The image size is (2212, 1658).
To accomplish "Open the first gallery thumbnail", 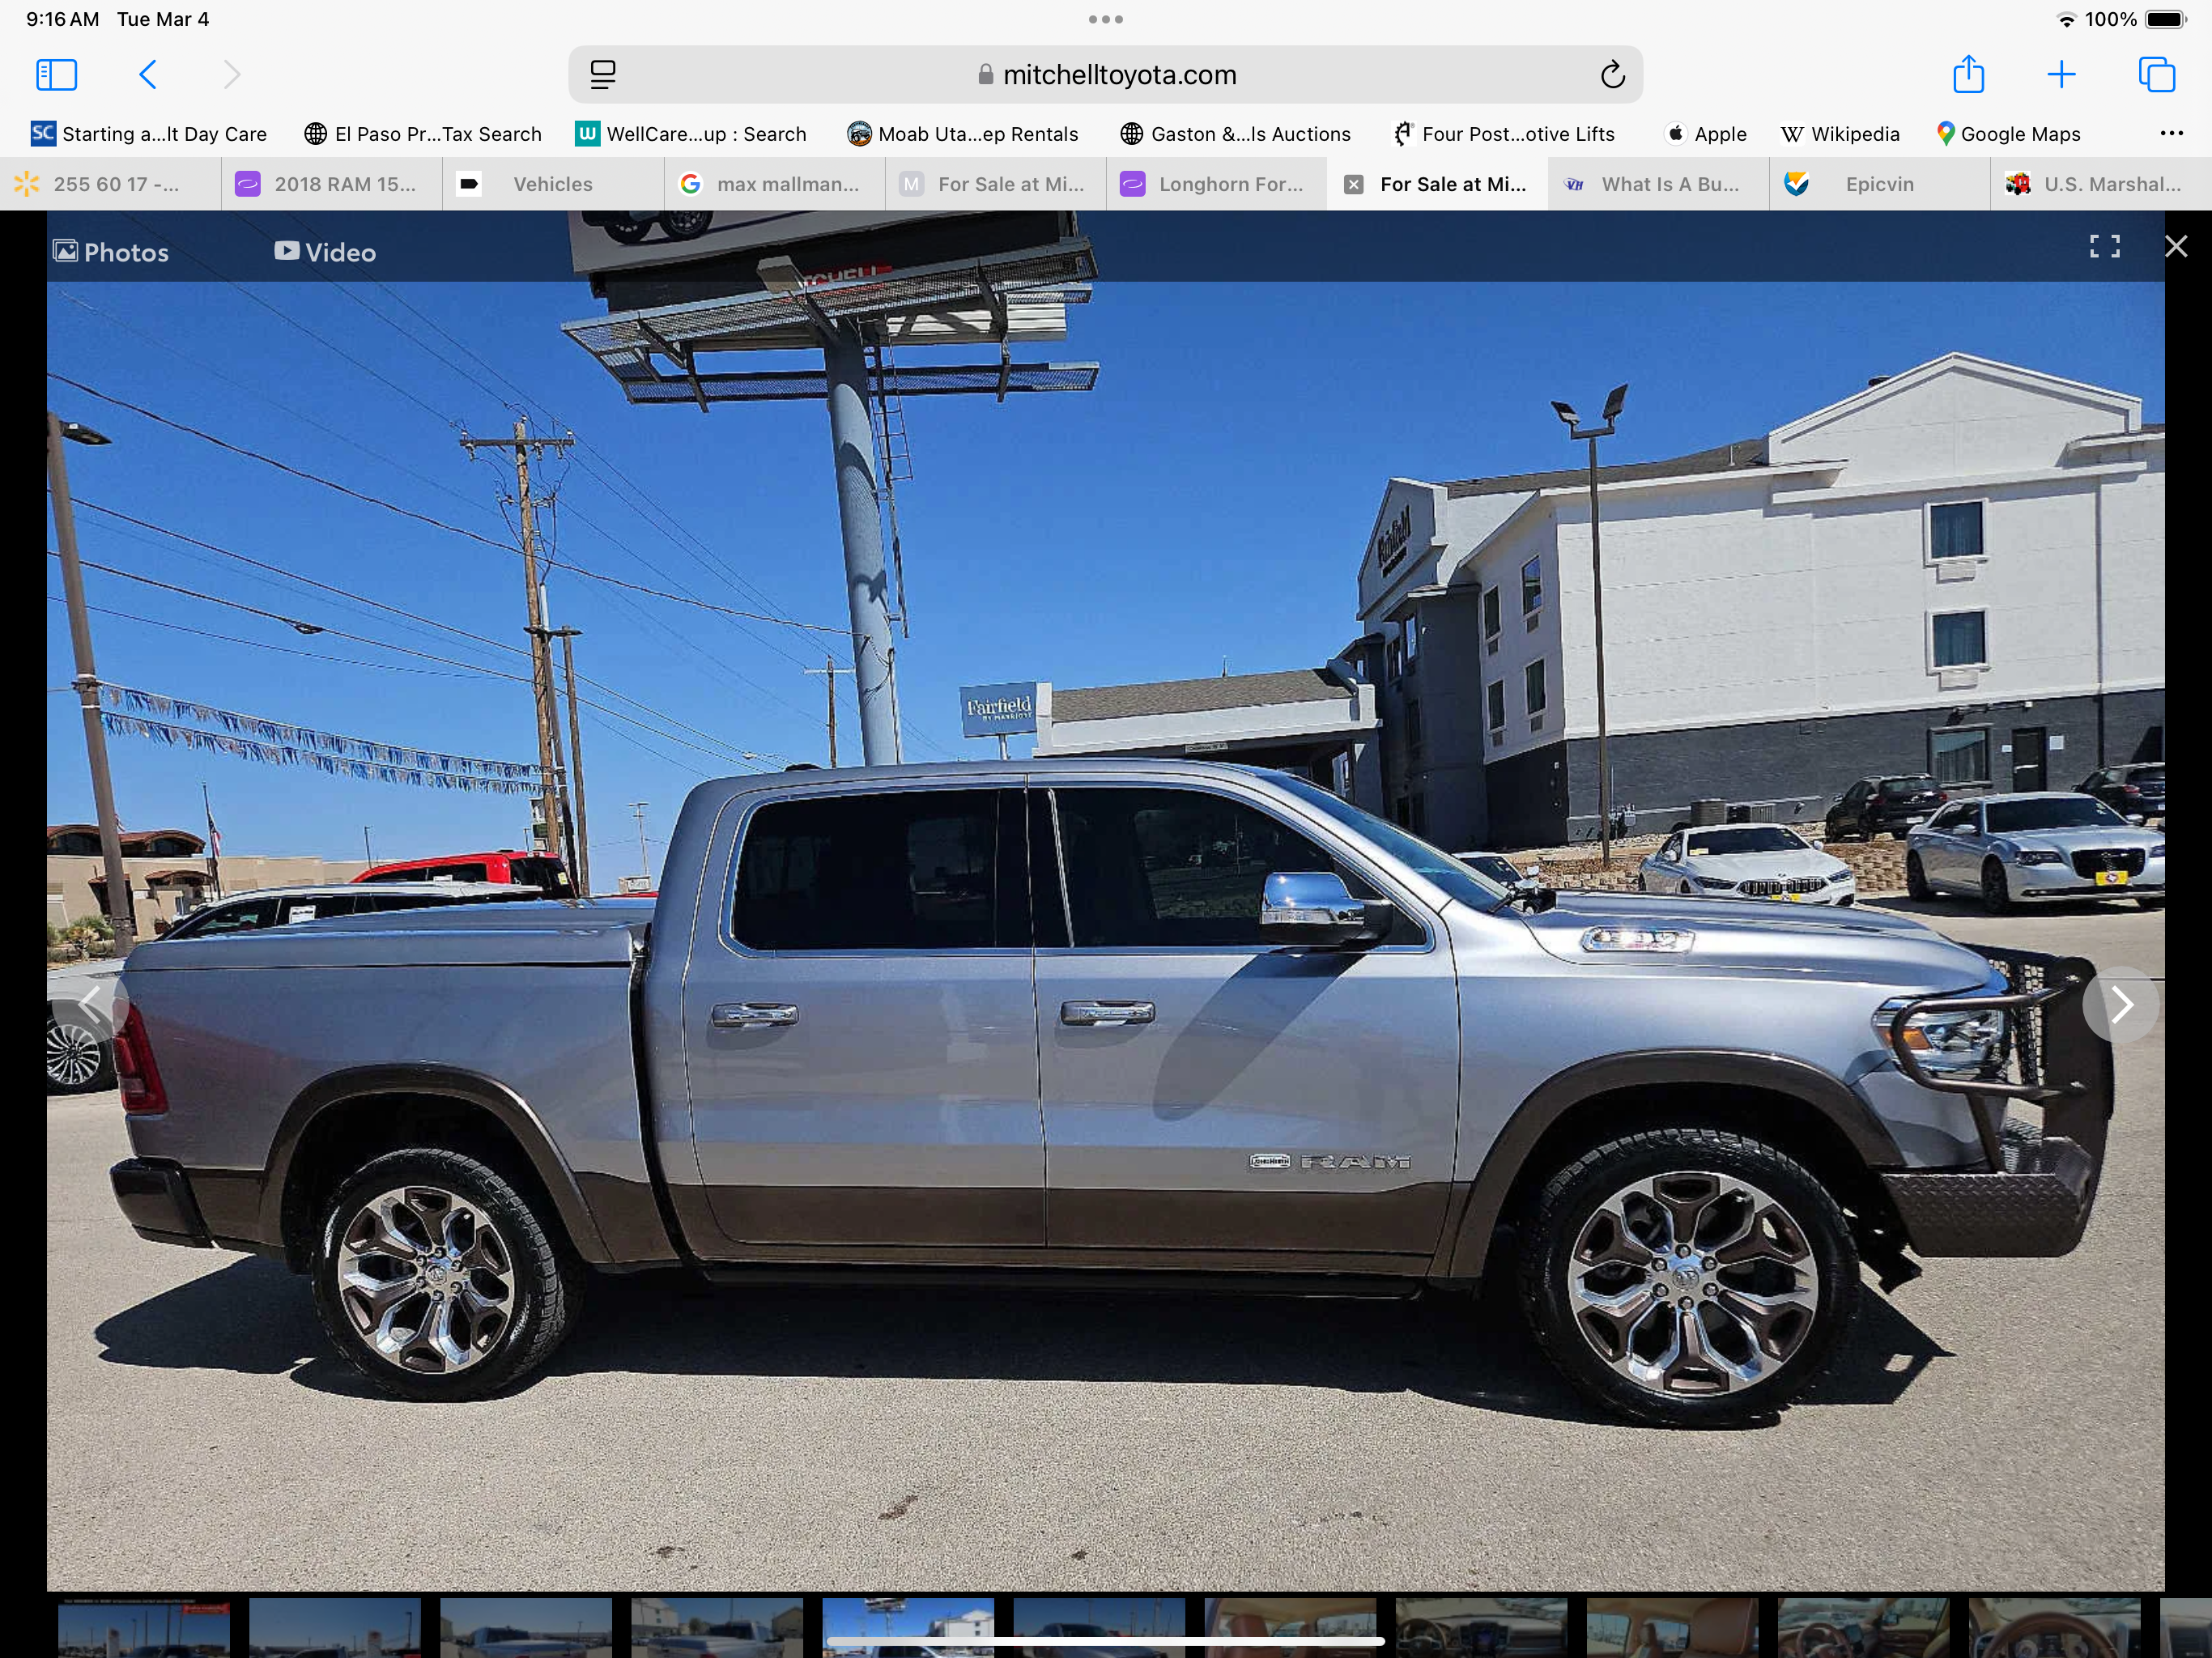I will pyautogui.click(x=143, y=1628).
